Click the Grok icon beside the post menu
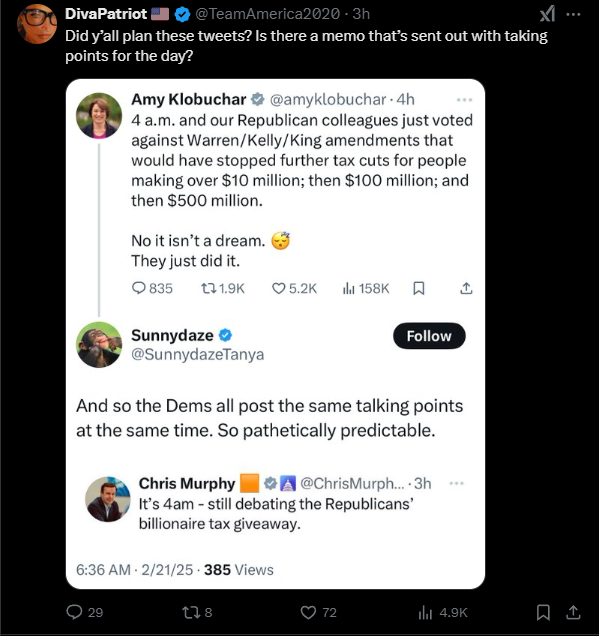This screenshot has width=599, height=636. [547, 15]
